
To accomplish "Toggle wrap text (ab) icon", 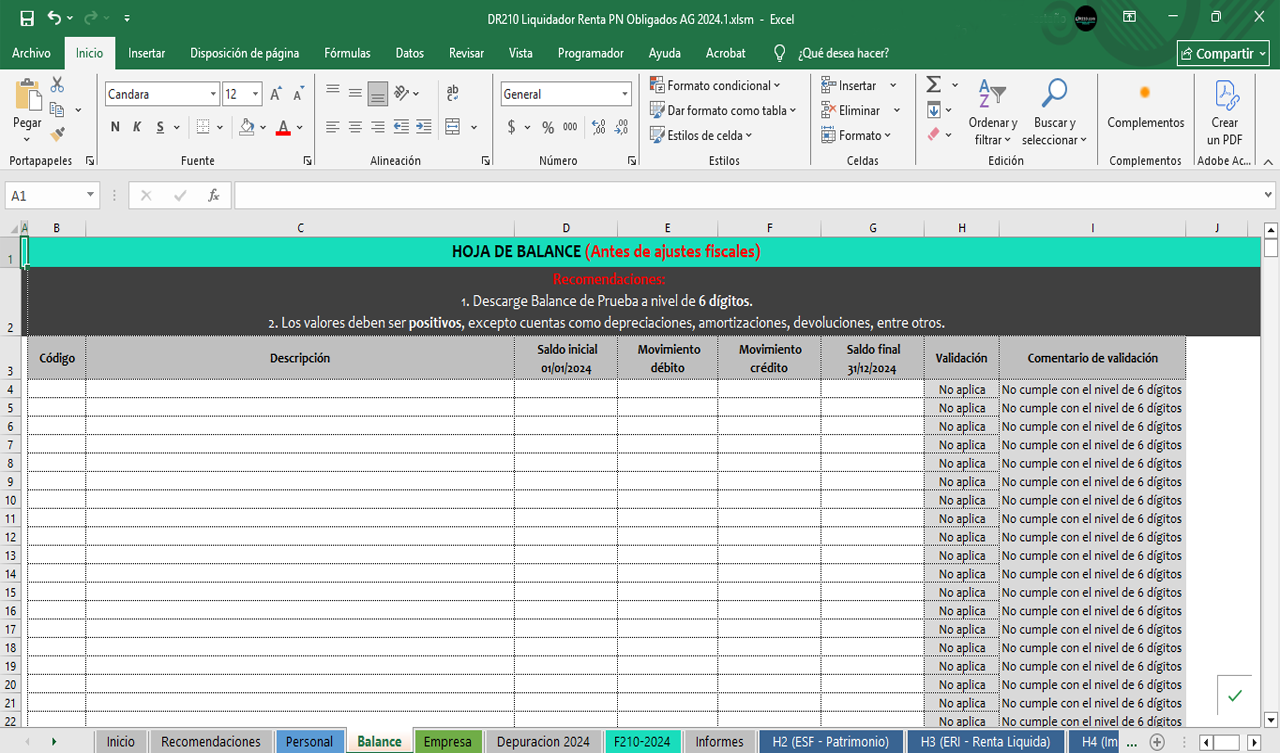I will click(x=452, y=93).
